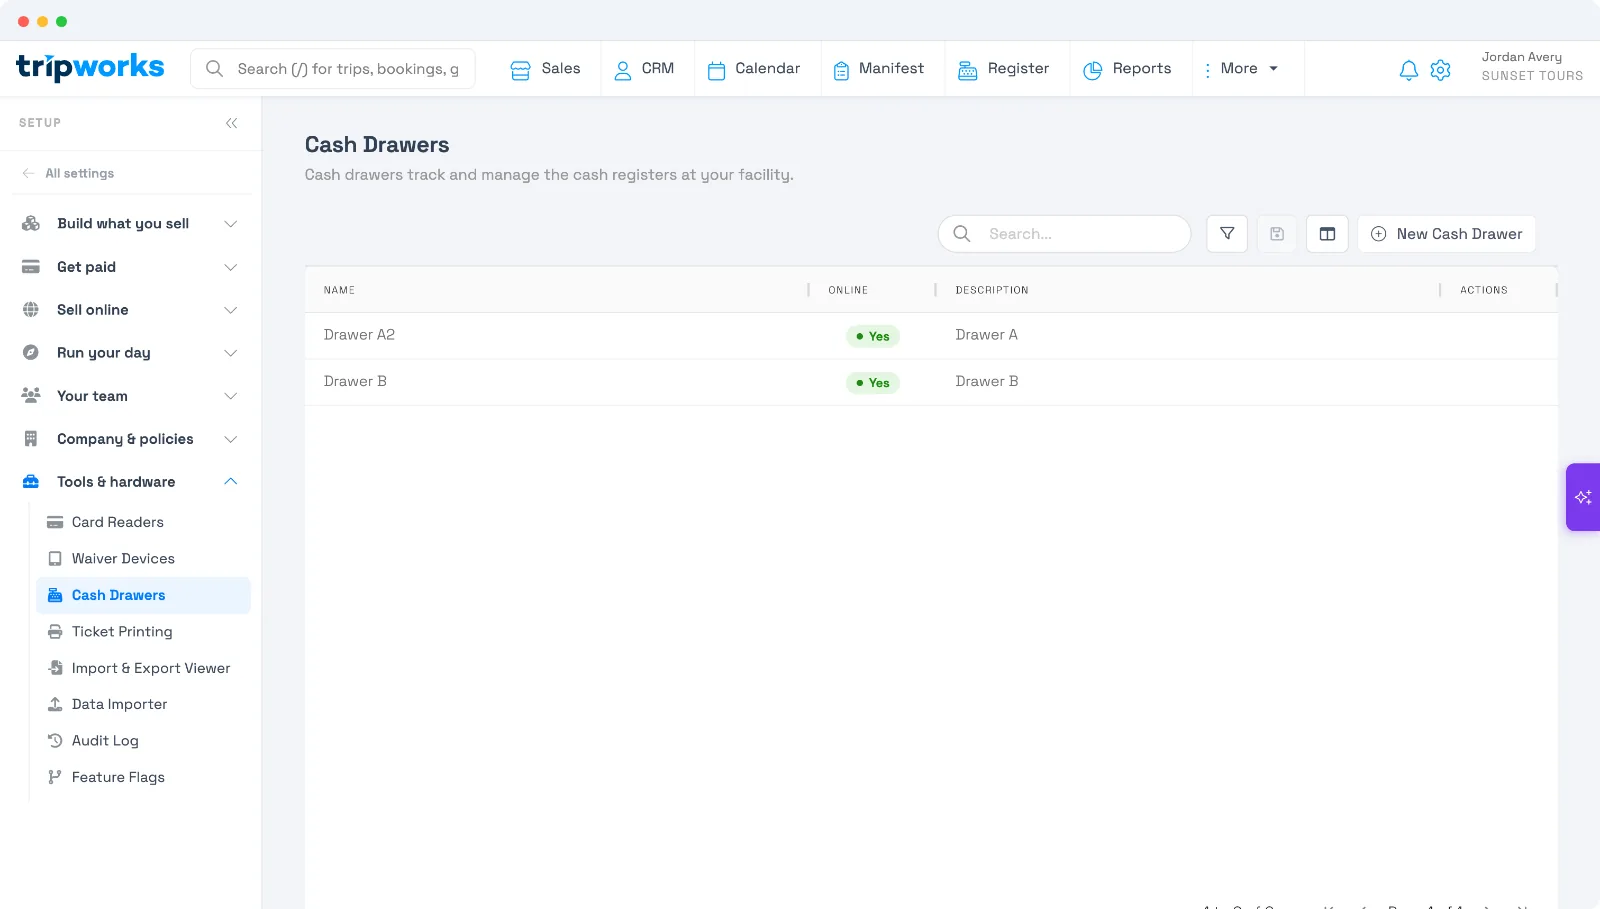This screenshot has width=1600, height=909.
Task: Click the Yes badge for Drawer B
Action: pos(873,383)
